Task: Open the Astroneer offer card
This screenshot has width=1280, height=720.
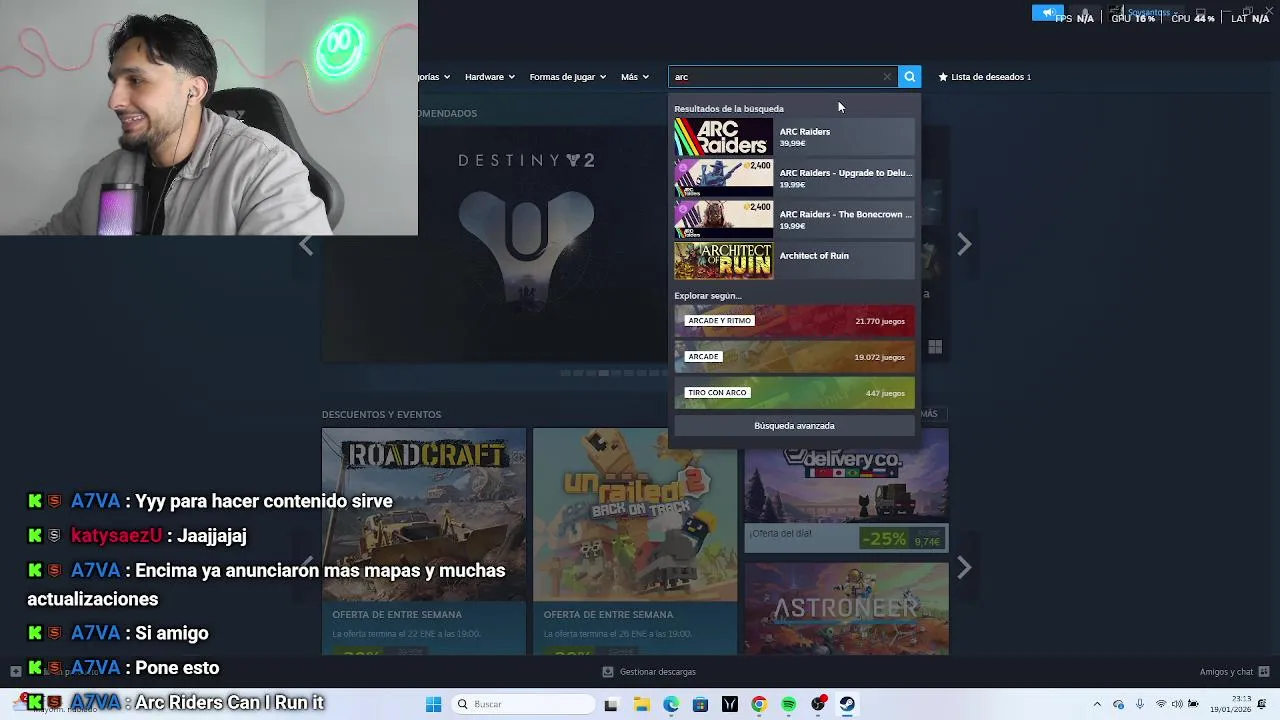Action: pos(846,608)
